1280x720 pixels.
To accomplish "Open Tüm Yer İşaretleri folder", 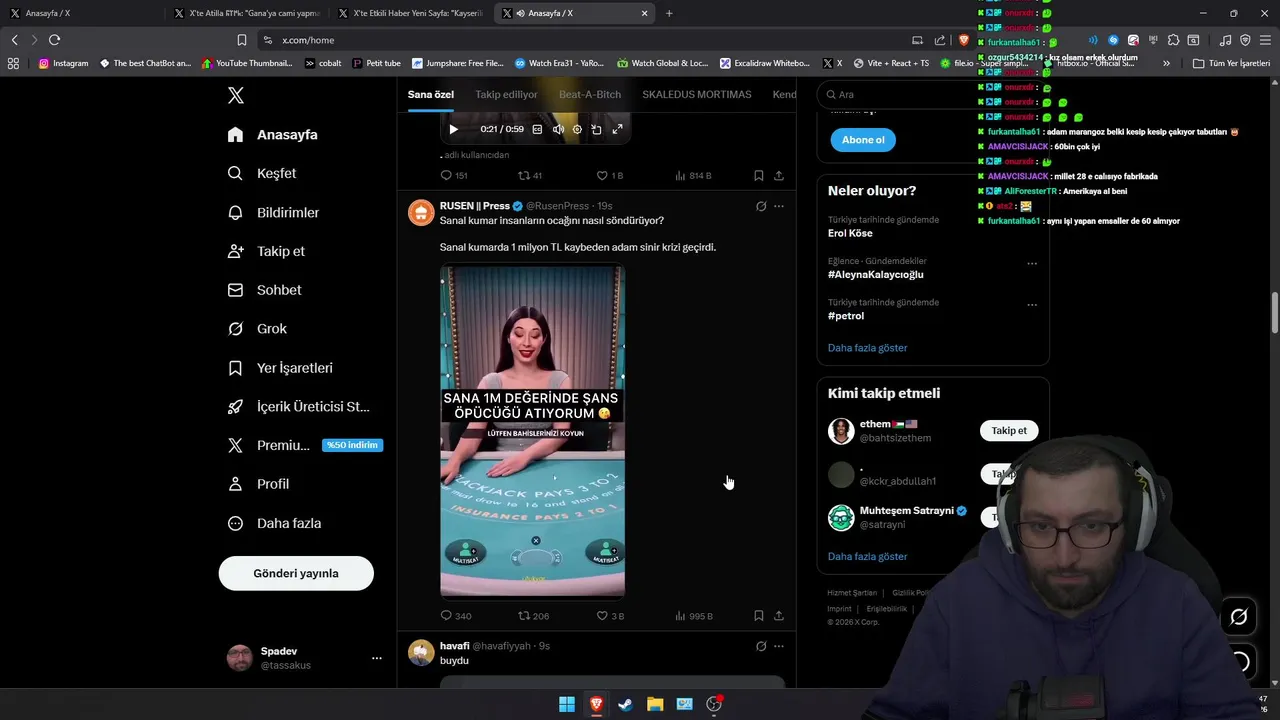I will [x=1231, y=63].
